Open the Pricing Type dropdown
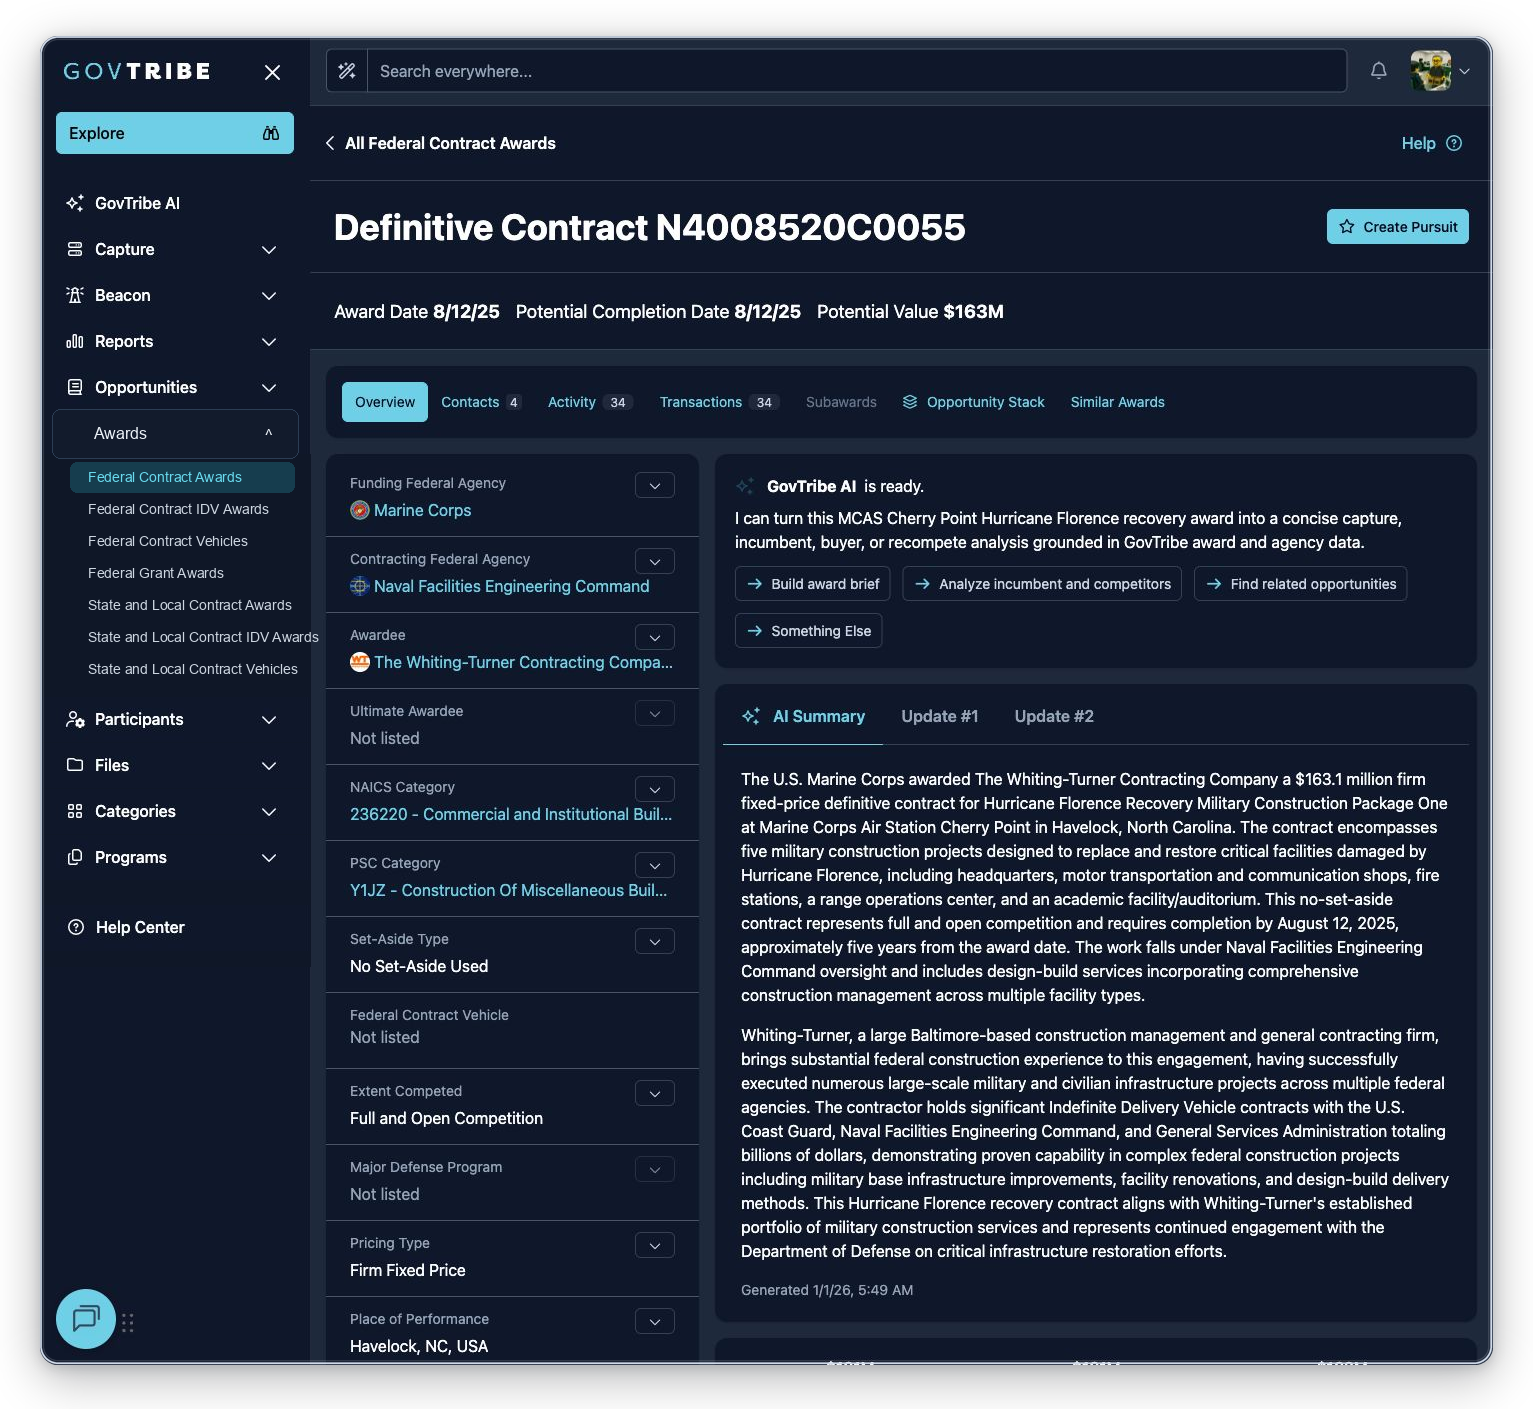 click(x=655, y=1245)
